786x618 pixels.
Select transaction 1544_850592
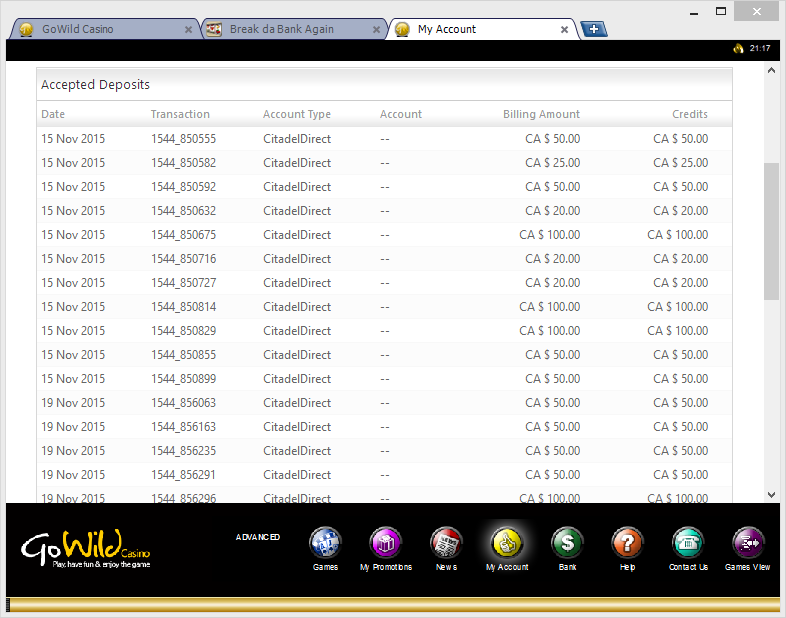pos(183,187)
